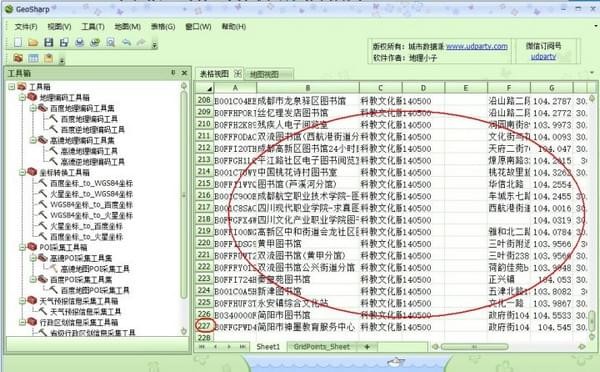Collapse the 百度POI采集工具集 node
The height and width of the screenshot is (372, 600).
(x=33, y=280)
